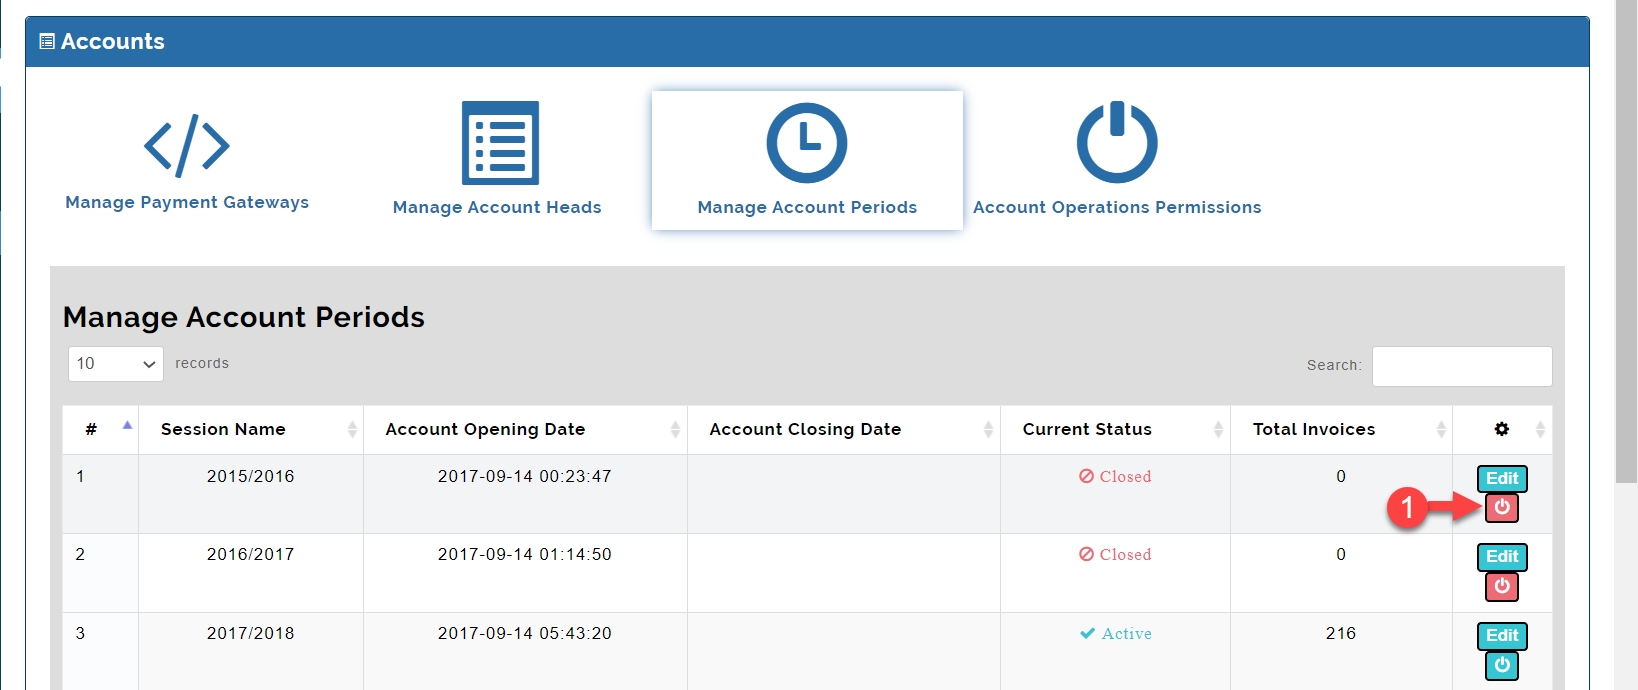Click the Active status text
This screenshot has height=690, width=1638.
pos(1127,633)
